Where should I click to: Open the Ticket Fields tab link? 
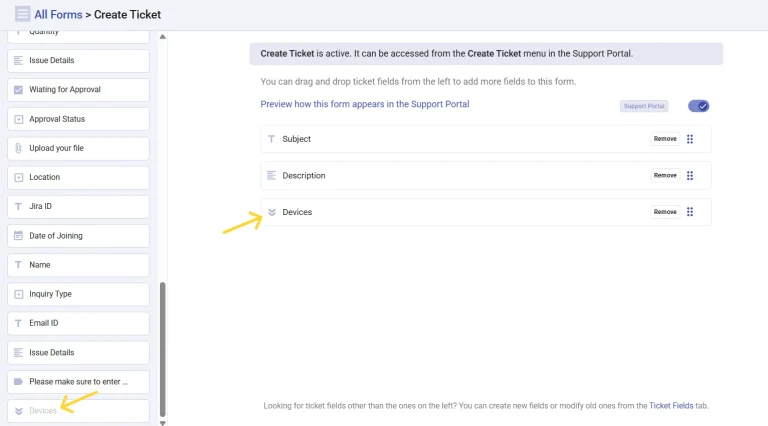tap(671, 405)
